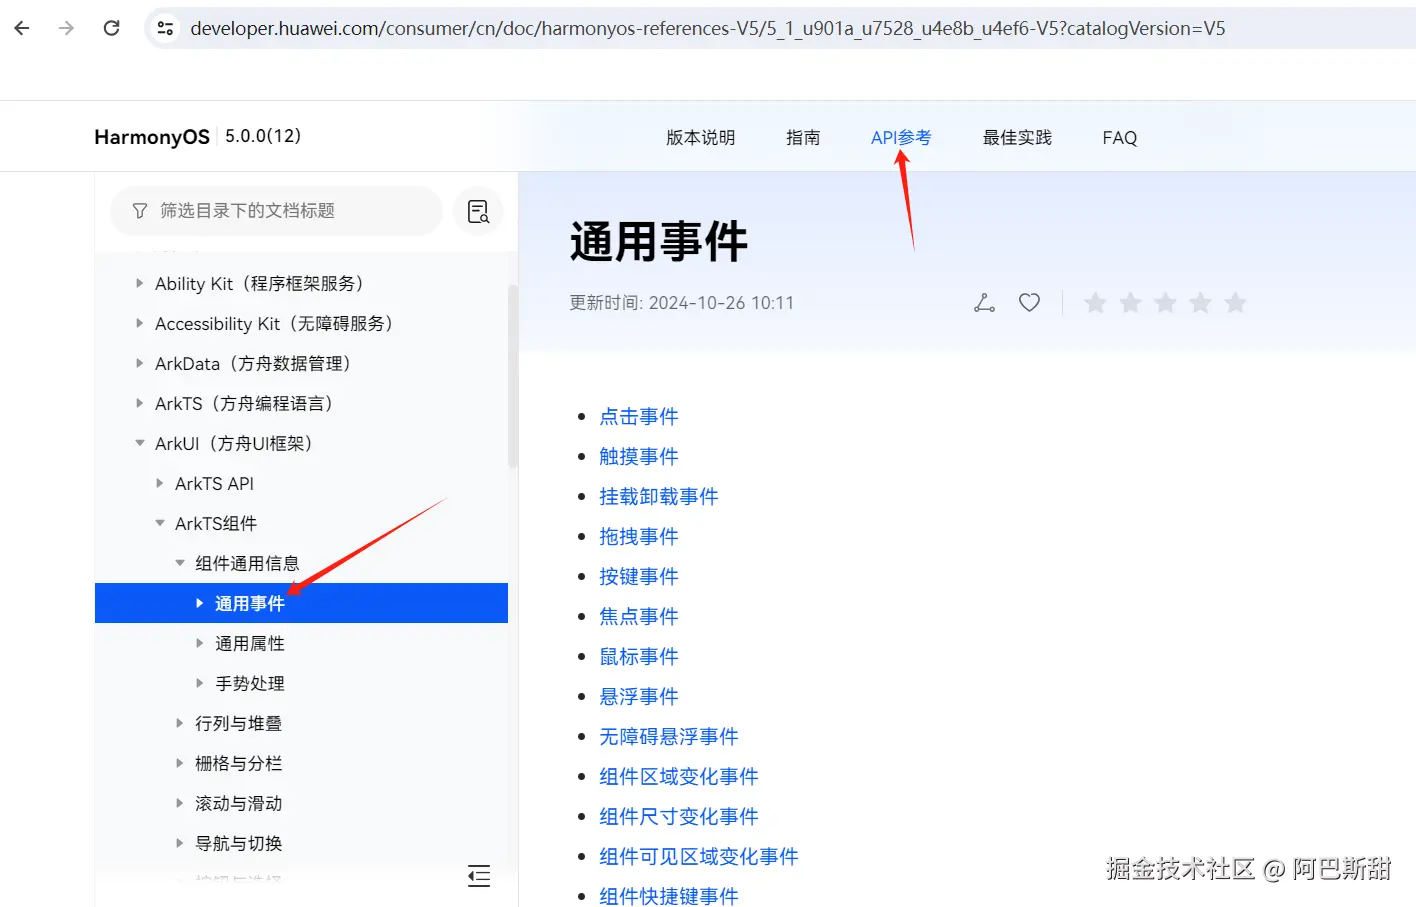1416x907 pixels.
Task: Toggle the heart to favorite this article
Action: 1029,301
